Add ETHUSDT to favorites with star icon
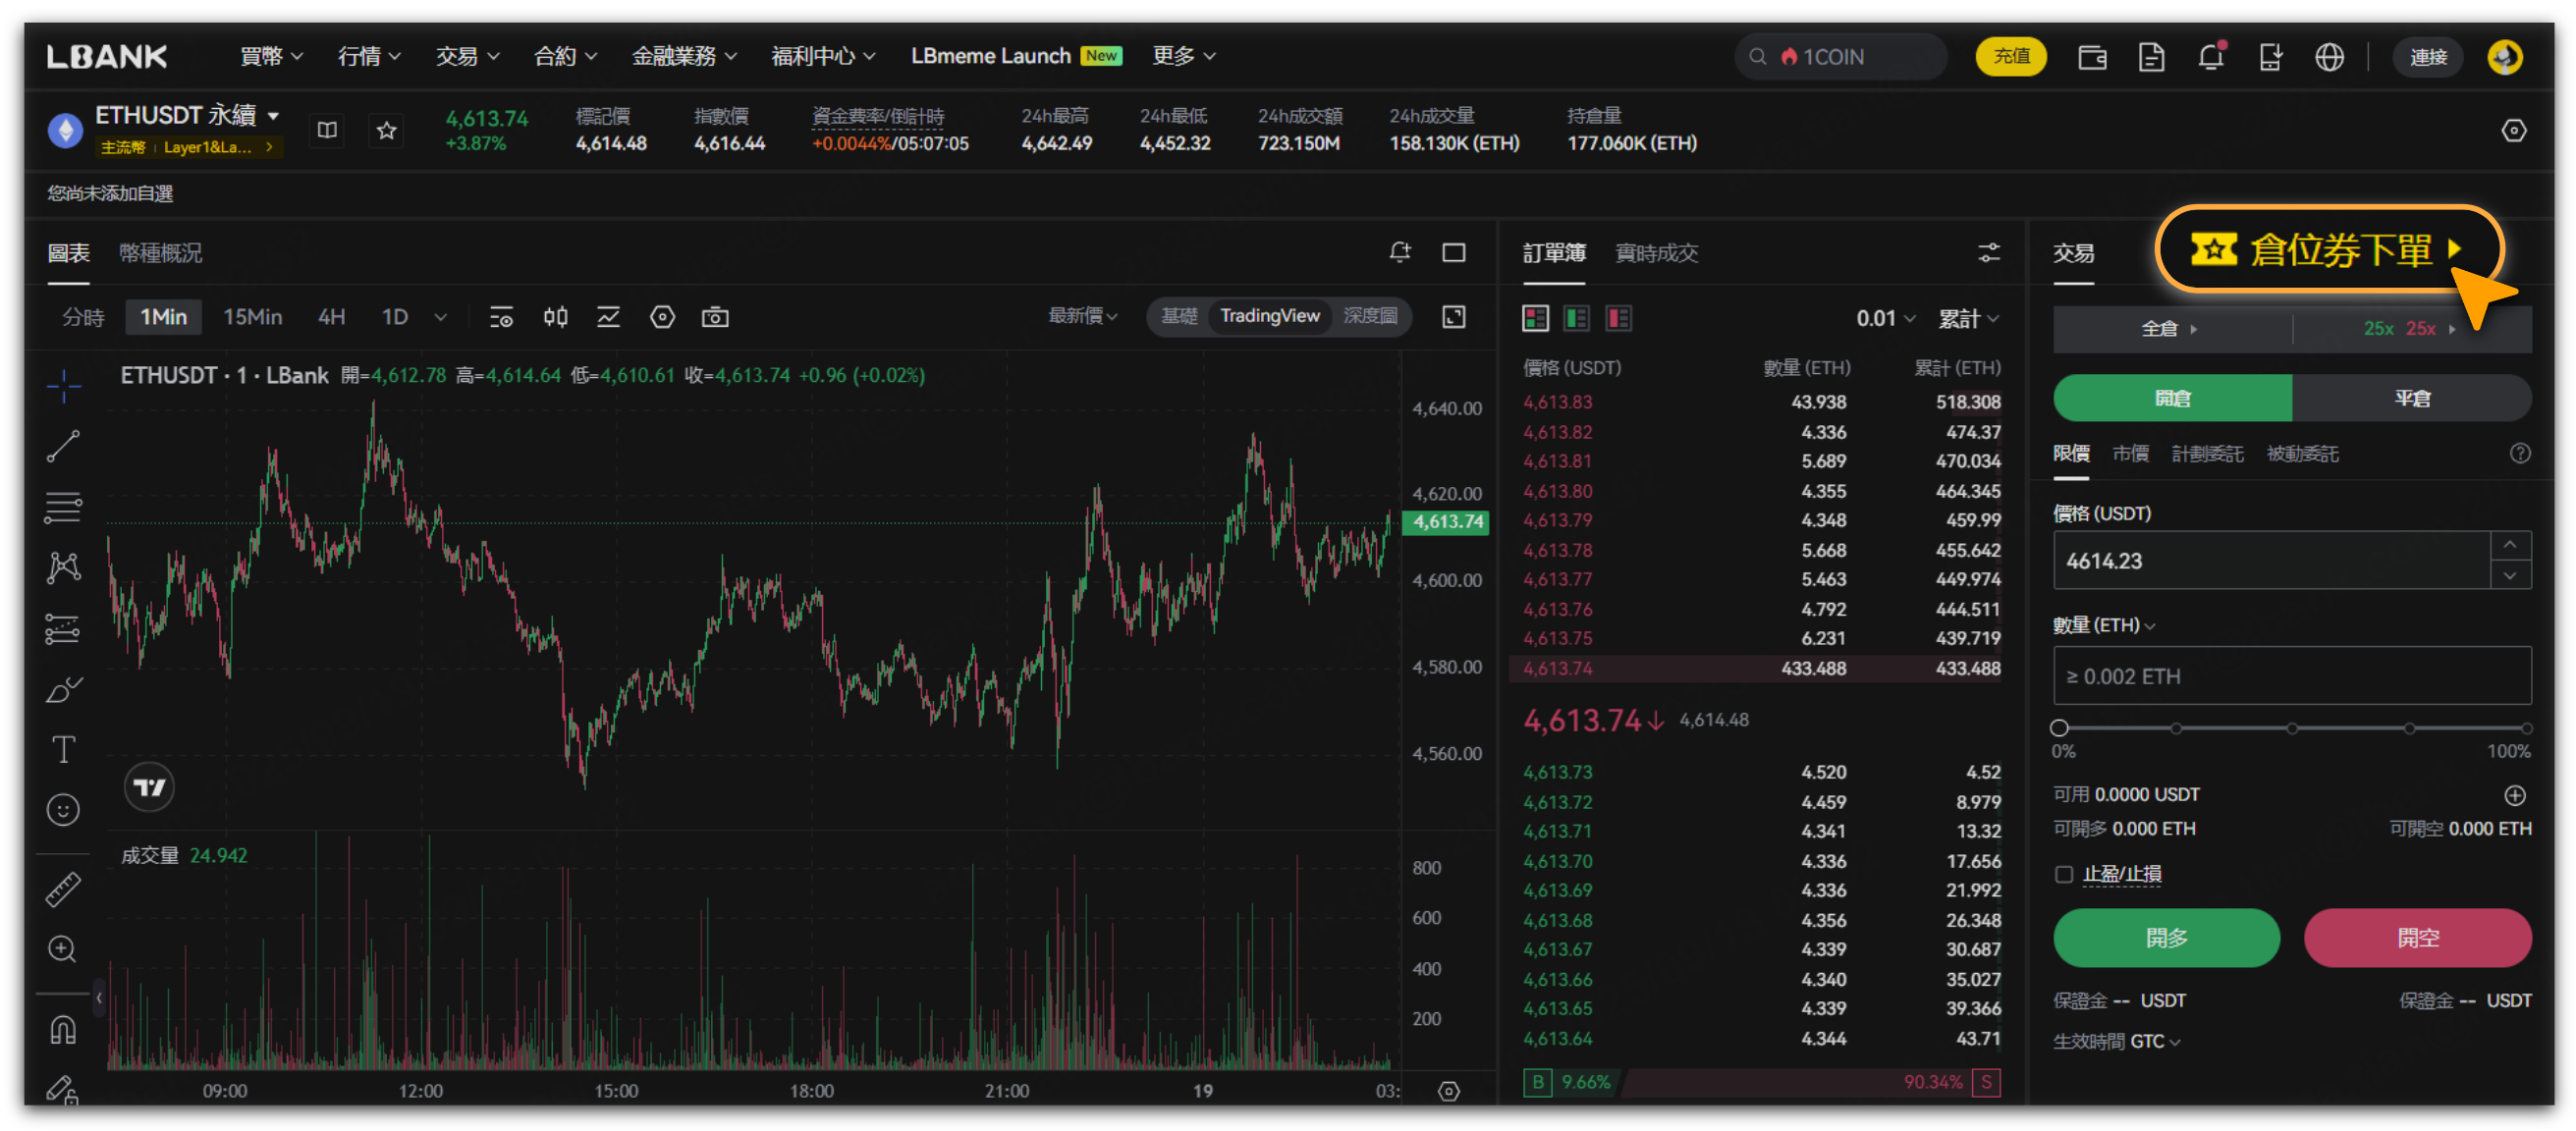This screenshot has height=1131, width=2576. pyautogui.click(x=386, y=130)
